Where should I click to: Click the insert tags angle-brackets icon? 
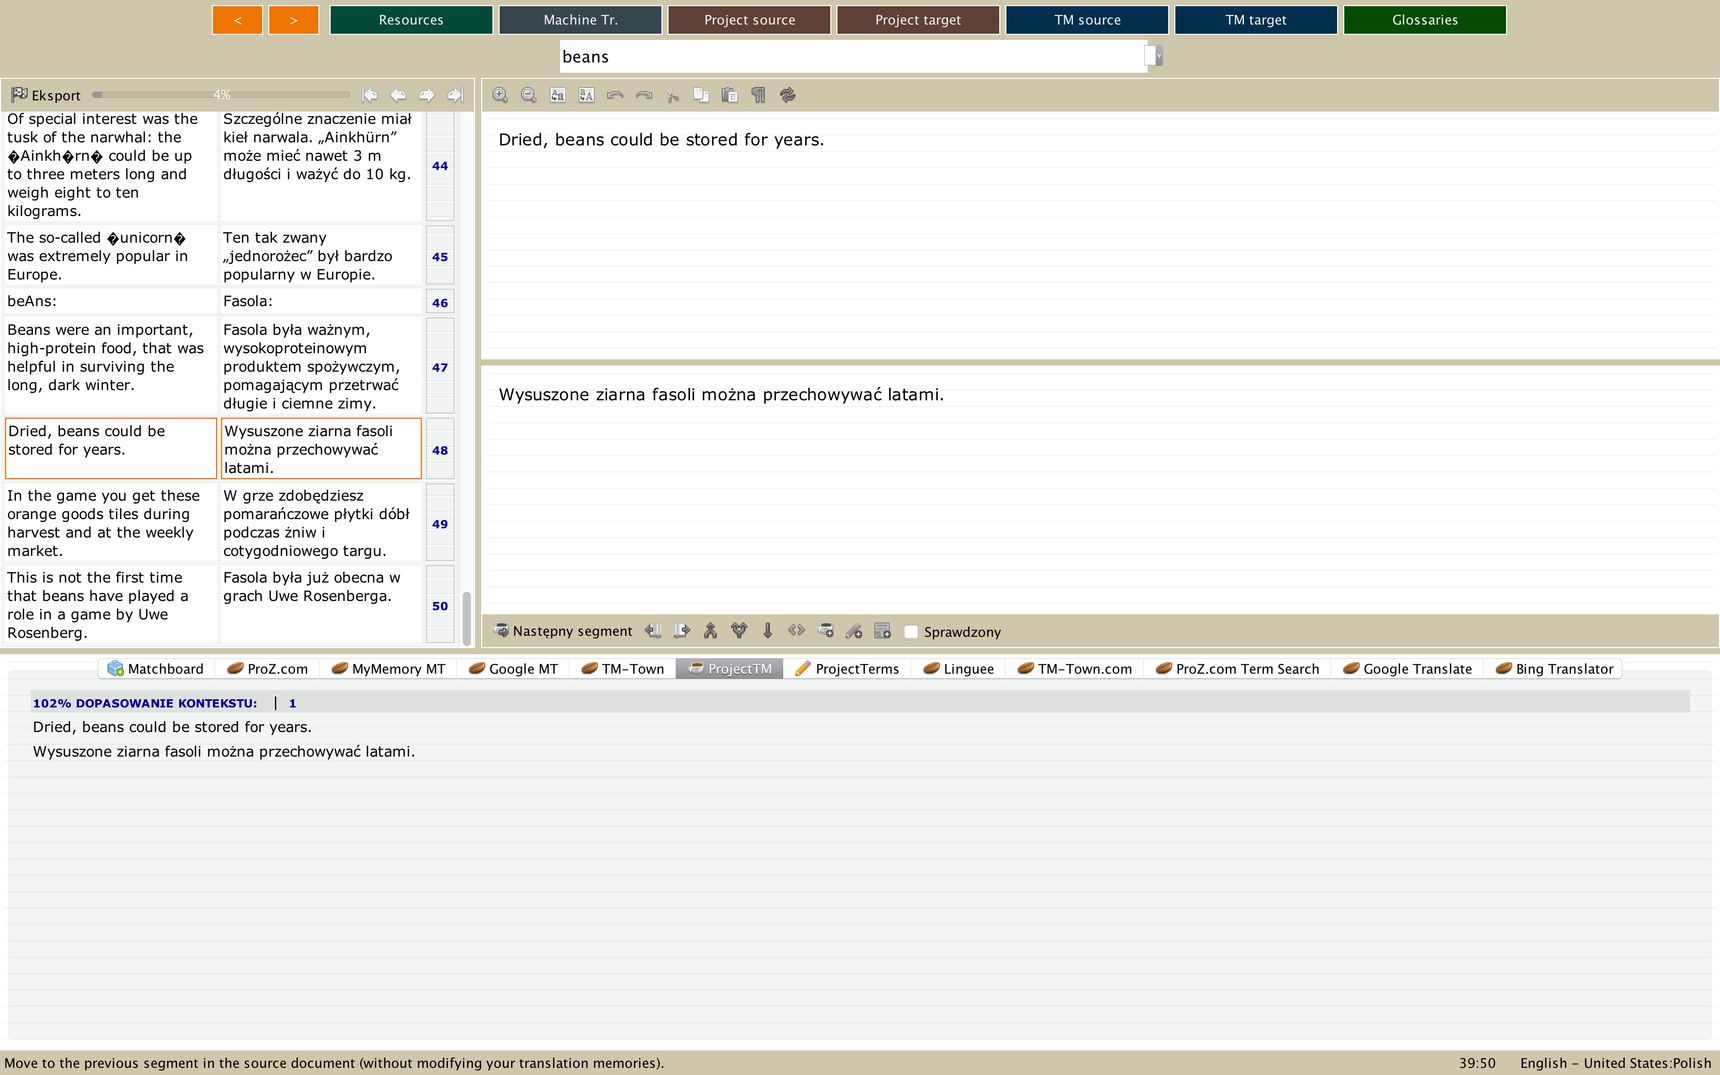click(796, 631)
